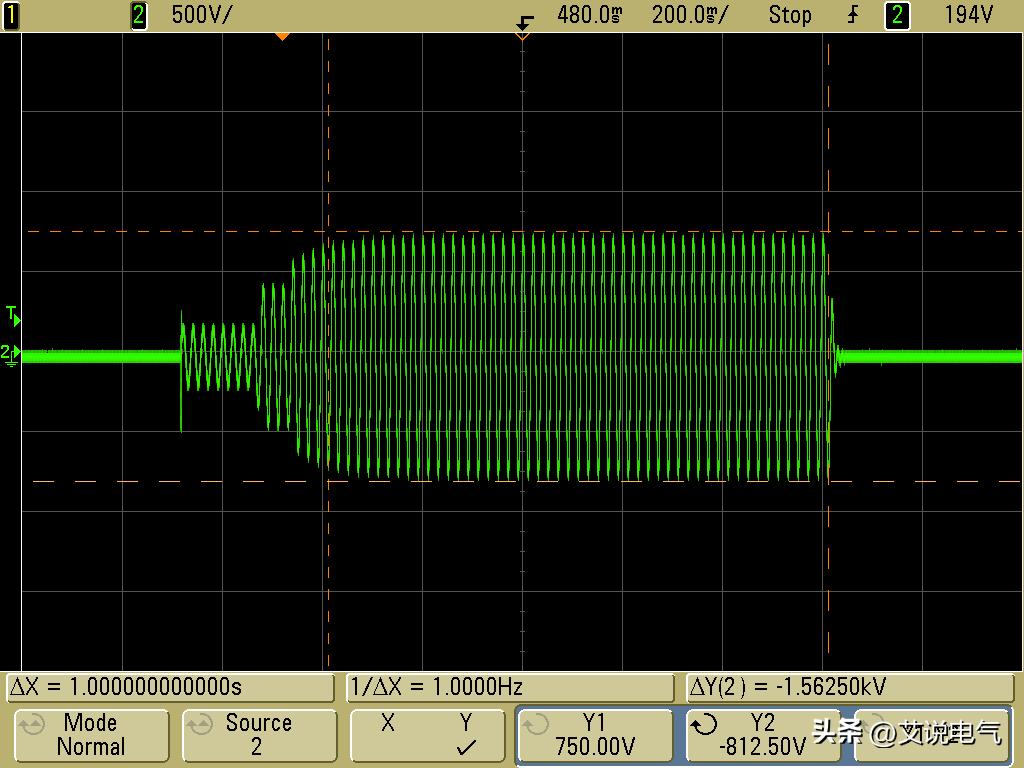Click the knob icon on Mode softkey
This screenshot has width=1024, height=768.
pos(31,723)
